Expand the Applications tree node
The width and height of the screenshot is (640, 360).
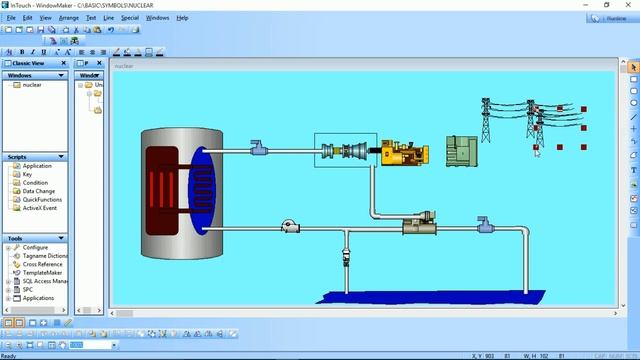pos(8,298)
